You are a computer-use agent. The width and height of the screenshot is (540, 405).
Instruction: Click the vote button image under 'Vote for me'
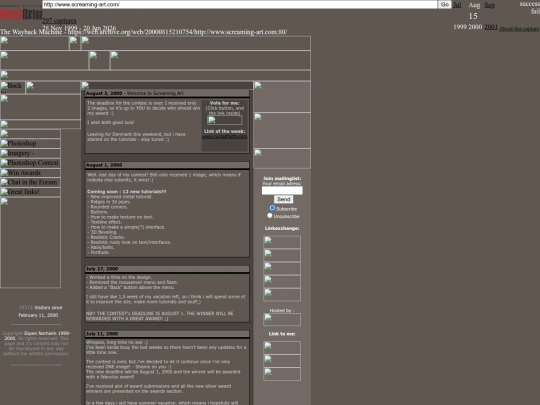click(225, 120)
